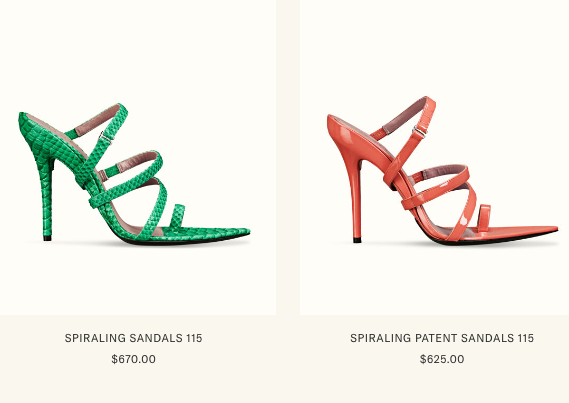569x403 pixels.
Task: Click the silver buckle on the green sandal
Action: 106,137
